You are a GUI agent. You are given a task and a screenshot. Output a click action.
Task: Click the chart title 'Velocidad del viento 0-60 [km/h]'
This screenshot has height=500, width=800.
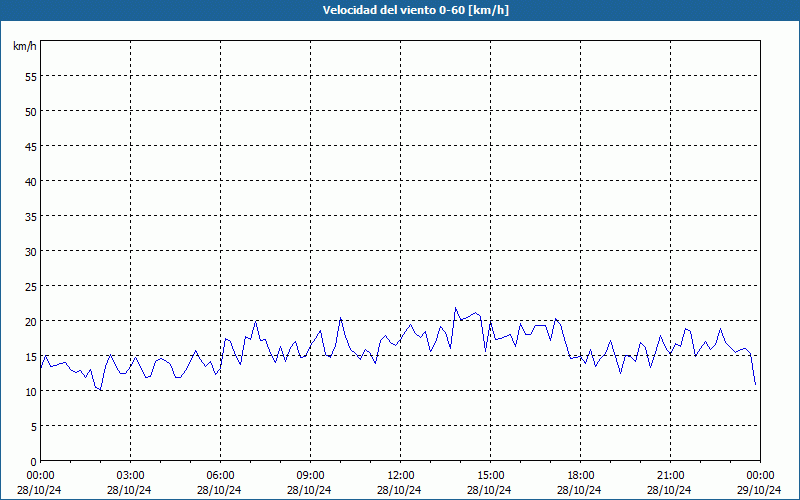tap(415, 10)
